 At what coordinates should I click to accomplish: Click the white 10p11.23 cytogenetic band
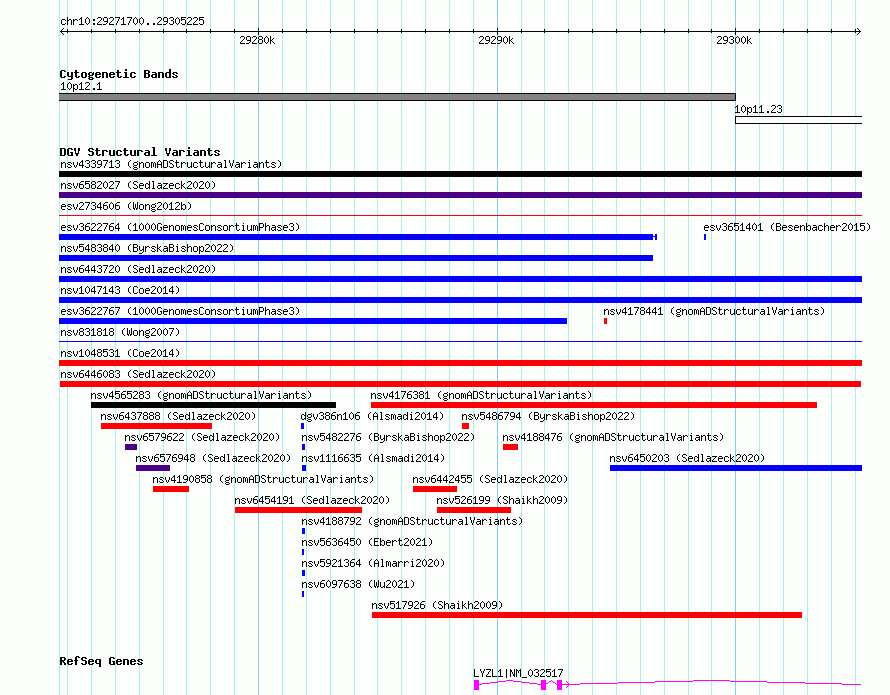pos(799,120)
